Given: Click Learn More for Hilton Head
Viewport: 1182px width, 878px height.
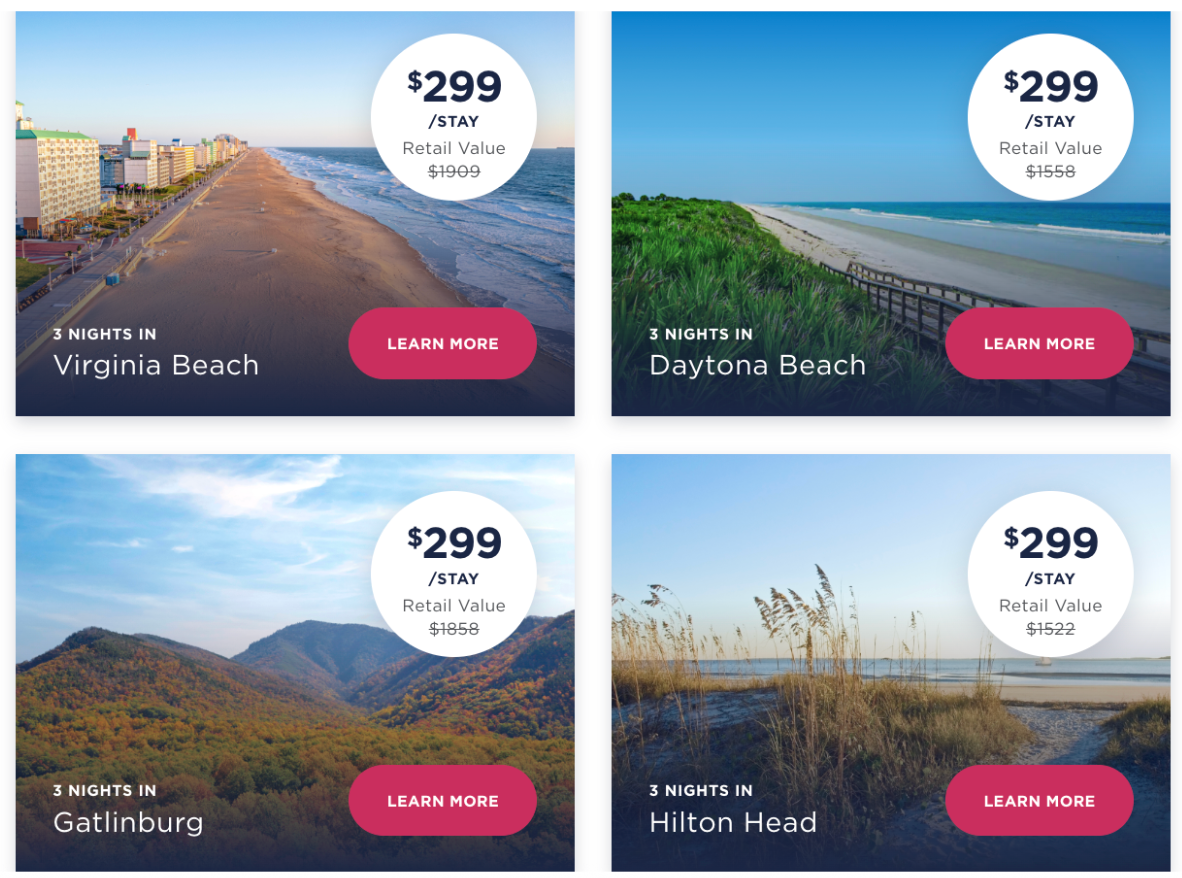Looking at the screenshot, I should coord(1039,801).
